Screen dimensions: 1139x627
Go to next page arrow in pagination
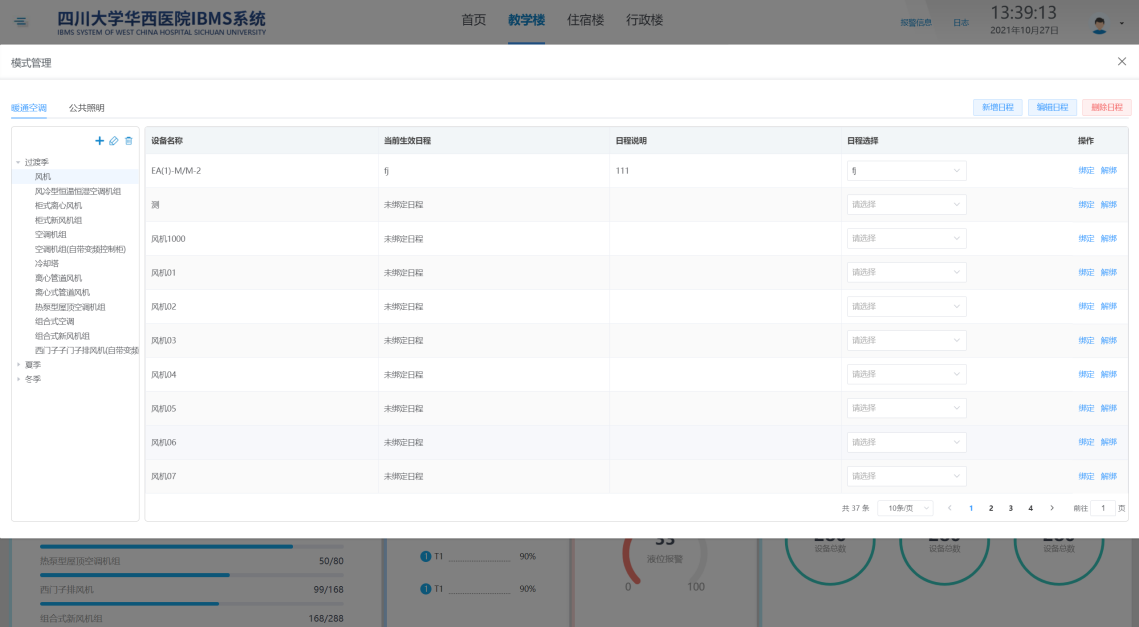1051,508
